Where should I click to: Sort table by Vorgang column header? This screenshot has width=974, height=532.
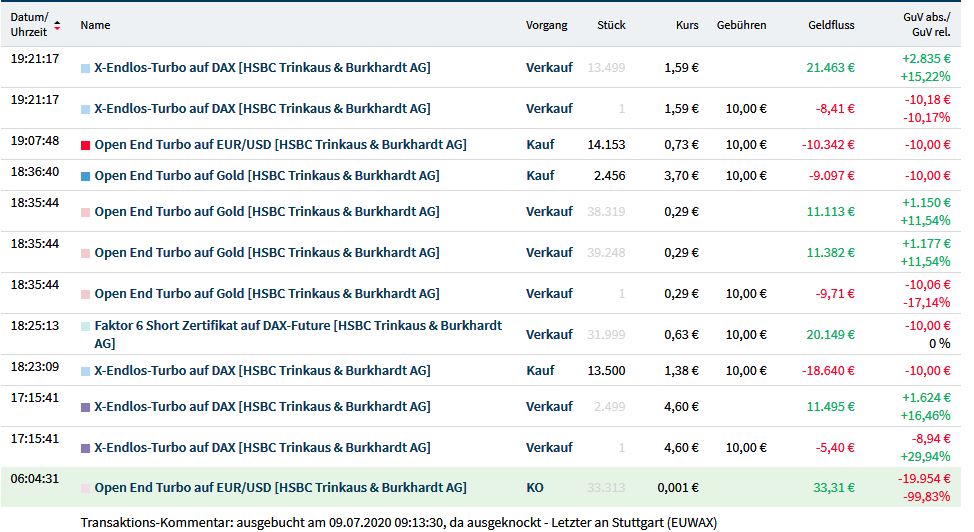546,25
